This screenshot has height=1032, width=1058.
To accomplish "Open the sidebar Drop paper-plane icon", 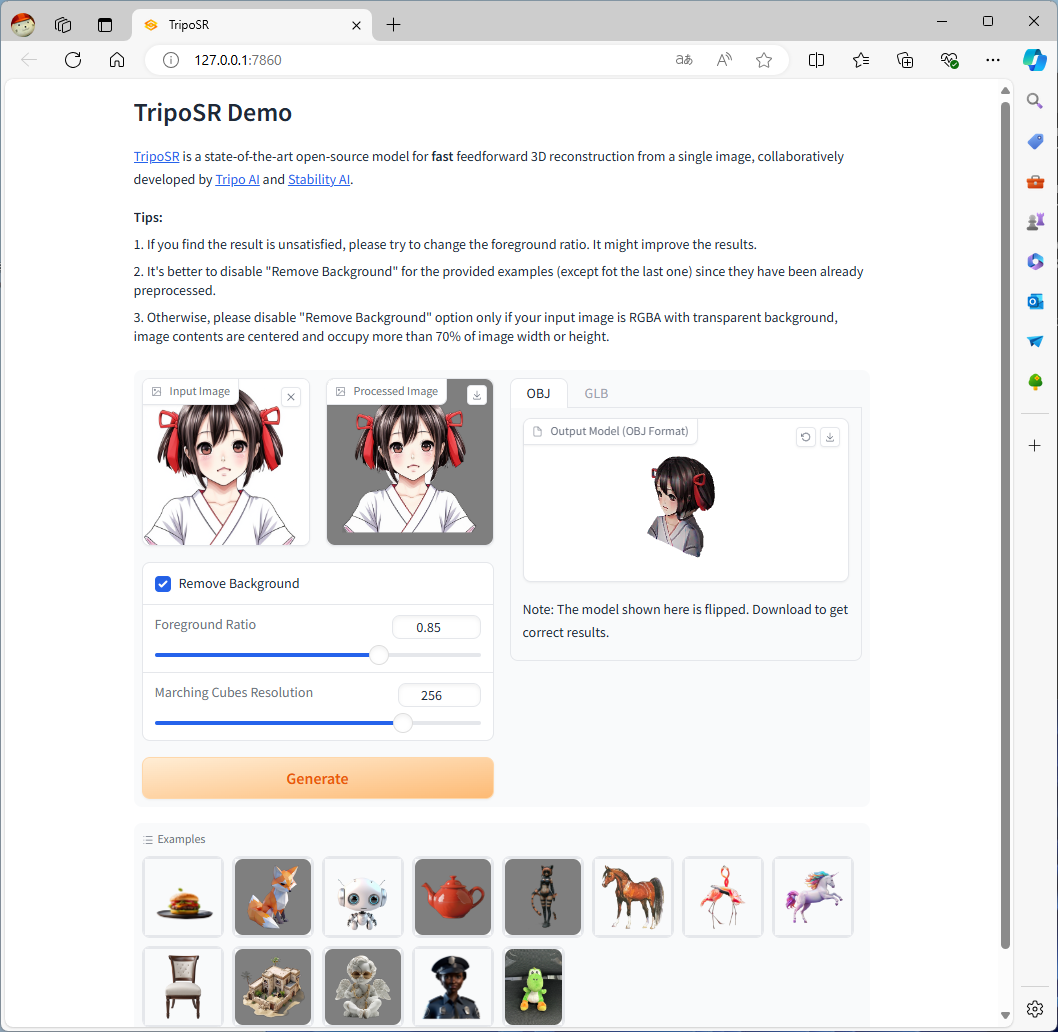I will click(x=1035, y=342).
